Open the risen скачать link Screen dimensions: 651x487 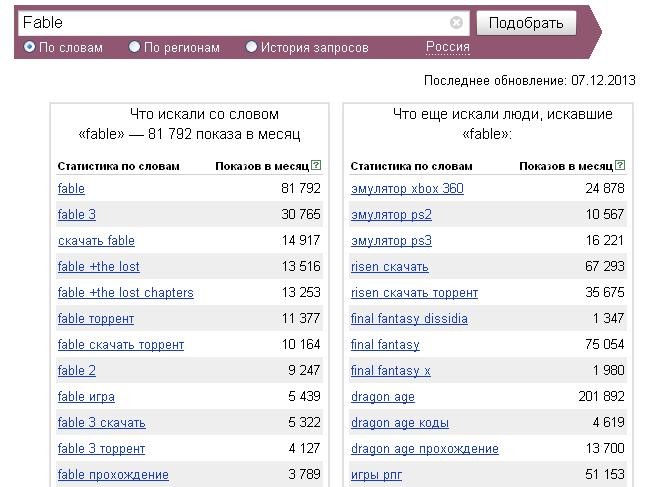point(389,267)
